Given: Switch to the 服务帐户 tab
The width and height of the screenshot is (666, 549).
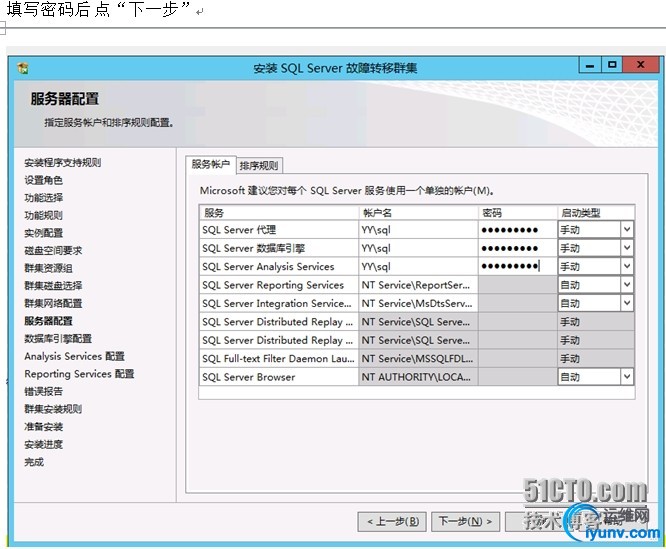Looking at the screenshot, I should pyautogui.click(x=211, y=164).
